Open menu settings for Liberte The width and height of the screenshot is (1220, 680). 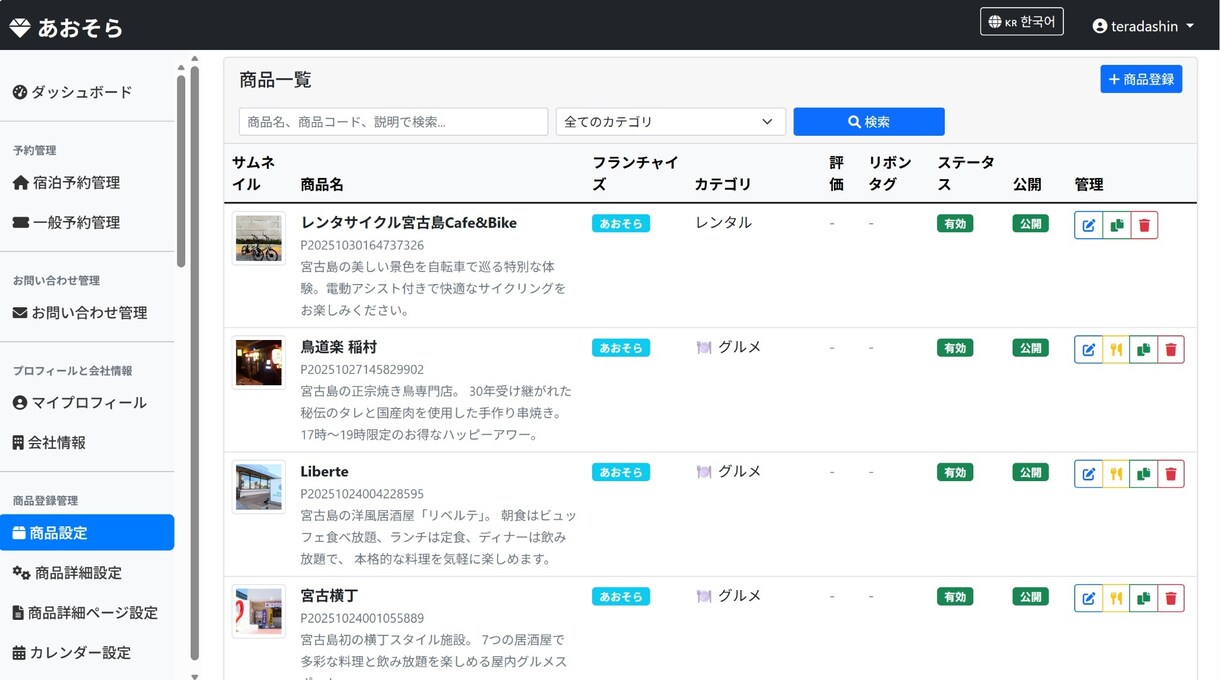[1116, 474]
